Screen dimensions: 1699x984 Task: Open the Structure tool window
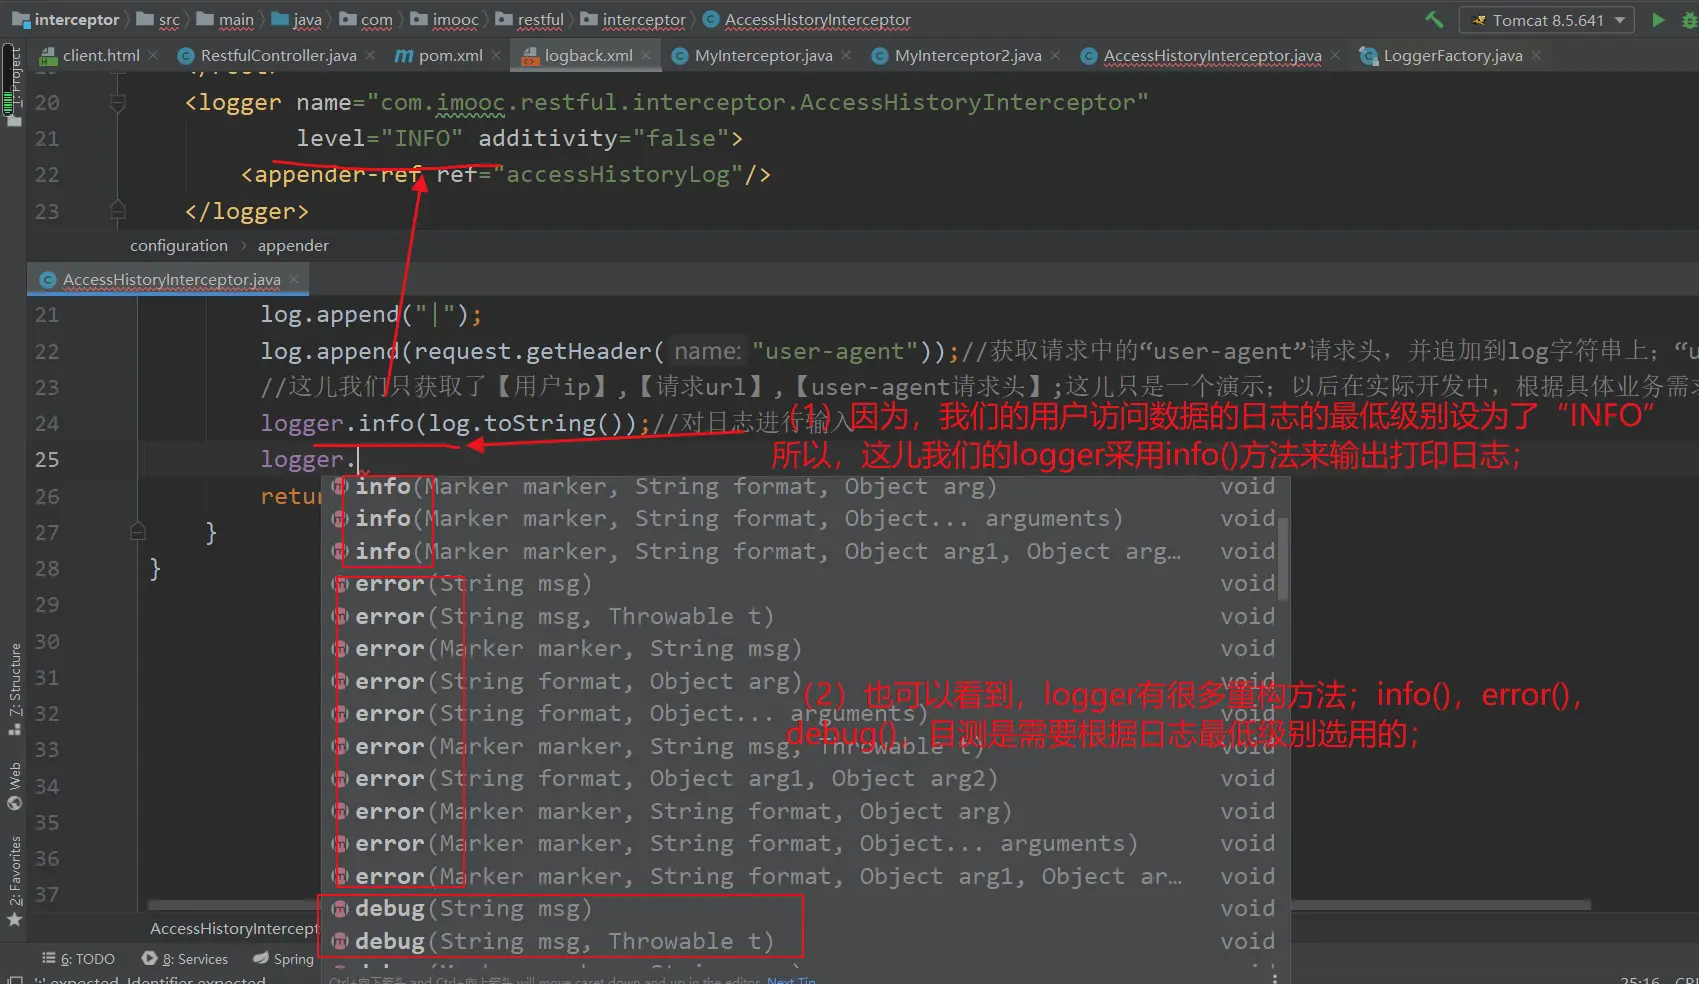tap(14, 688)
